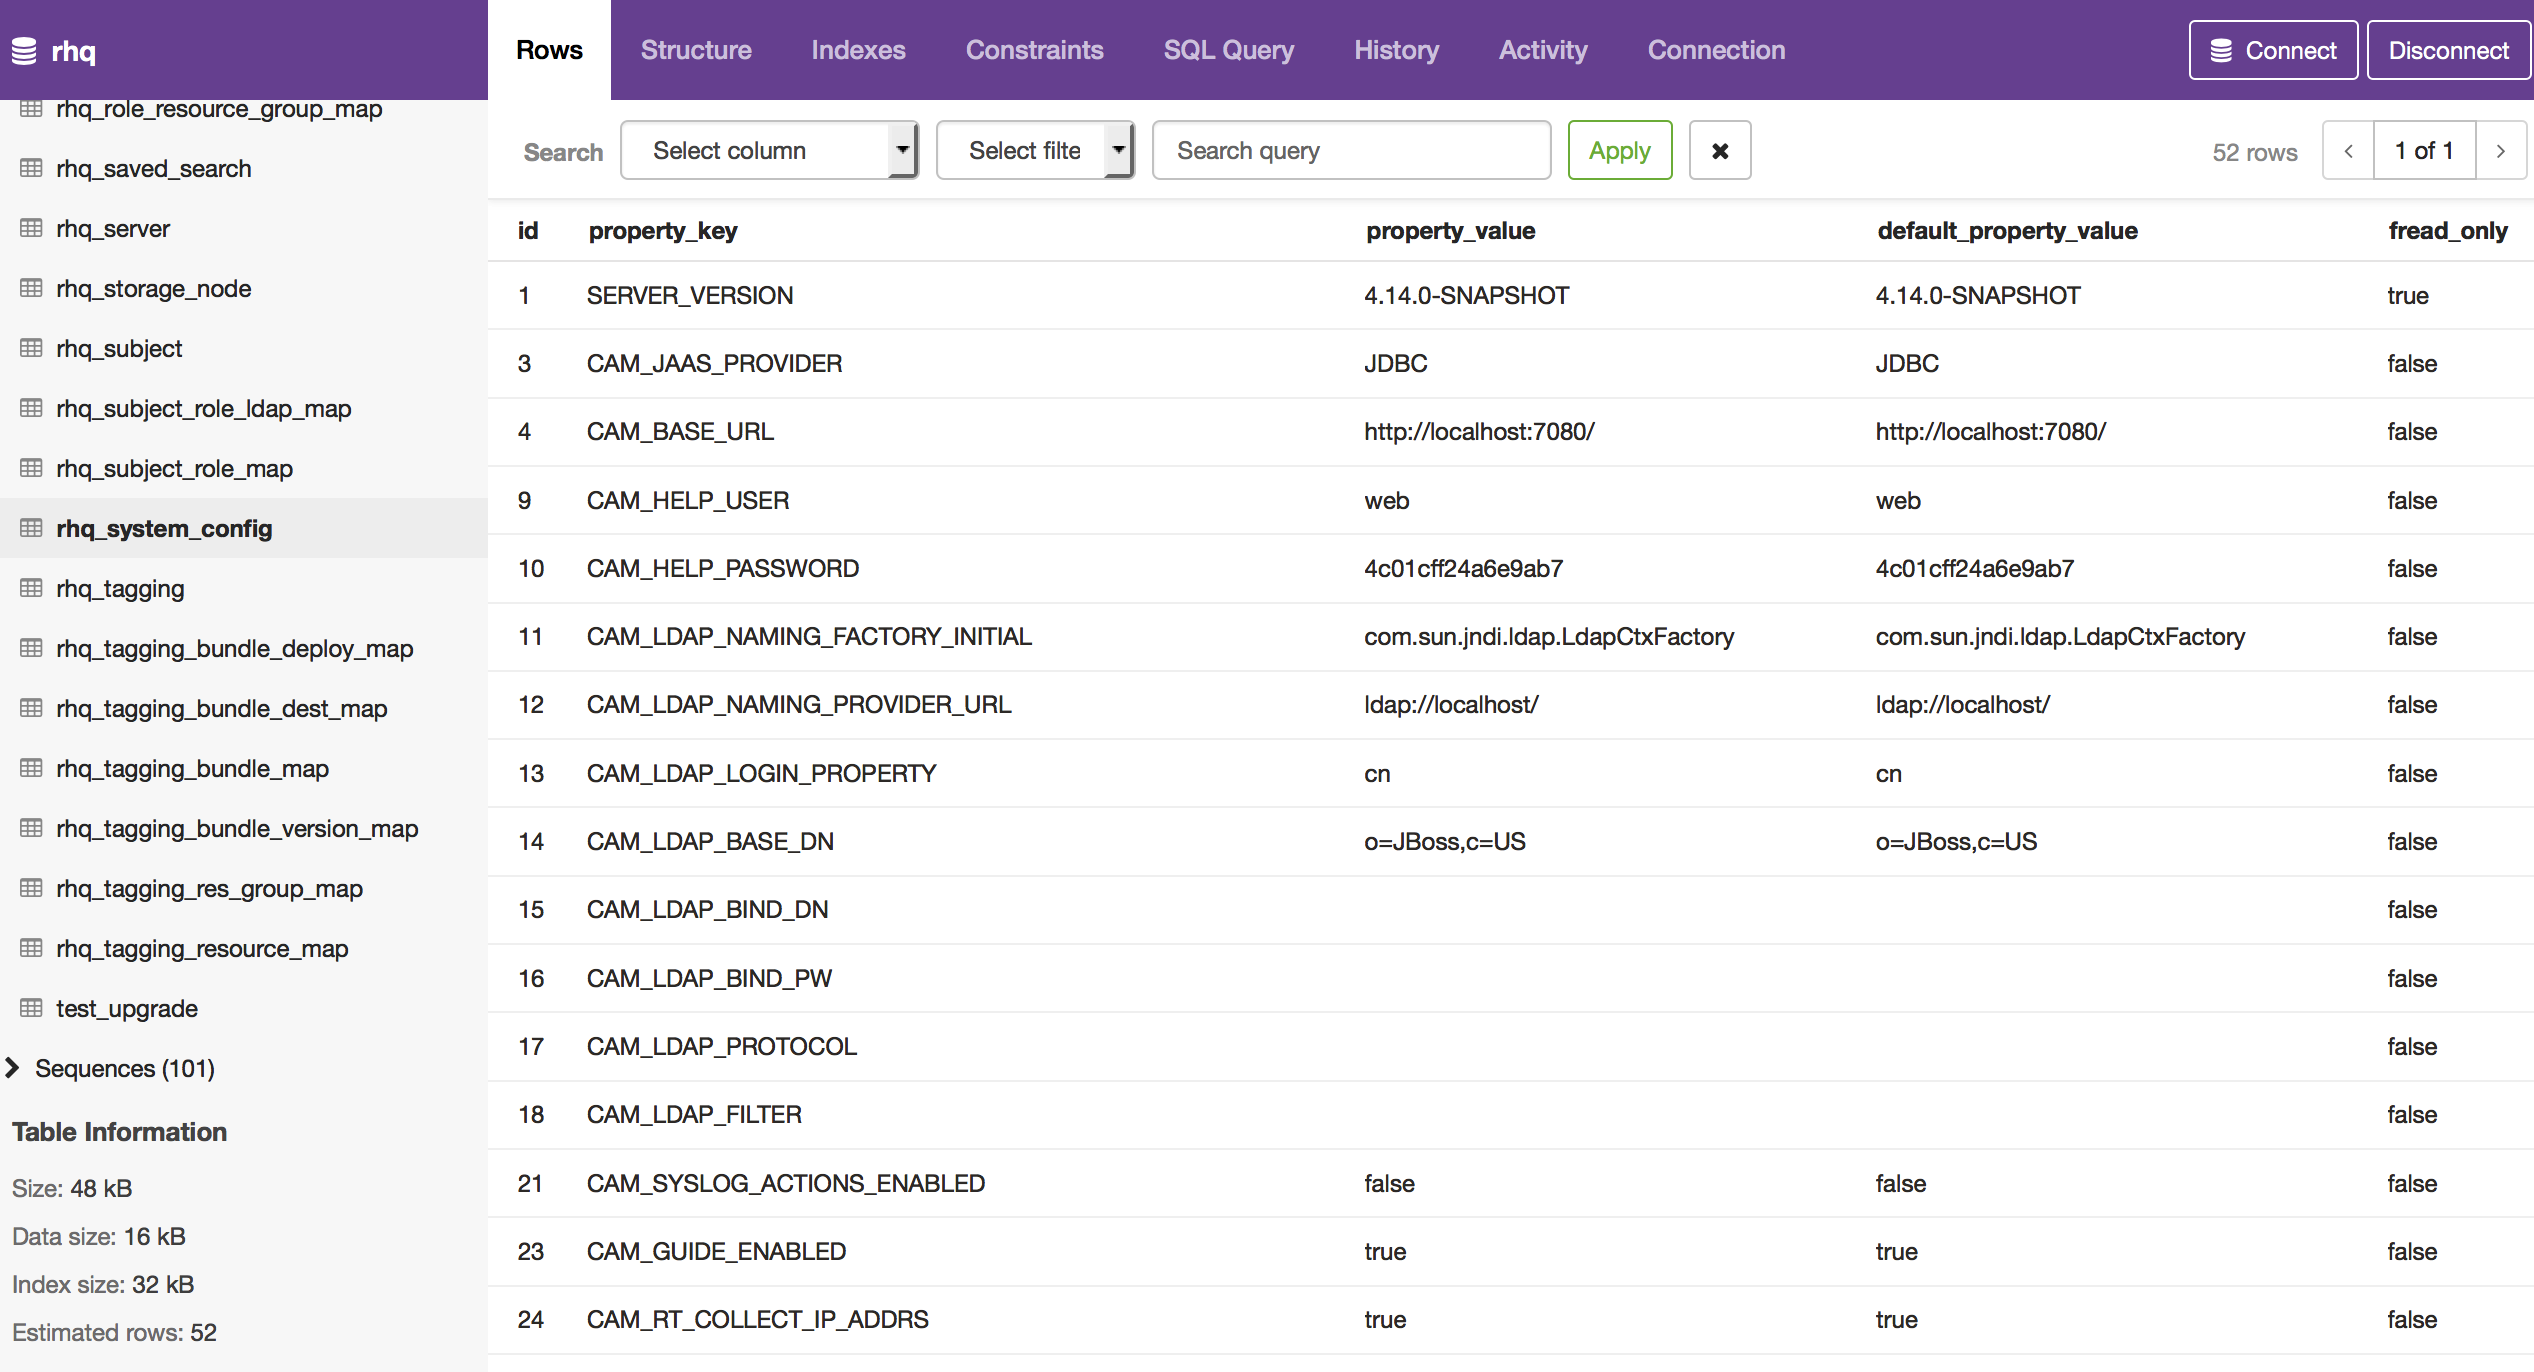Image resolution: width=2534 pixels, height=1372 pixels.
Task: Click the table icon beside rhq_server
Action: tap(31, 229)
